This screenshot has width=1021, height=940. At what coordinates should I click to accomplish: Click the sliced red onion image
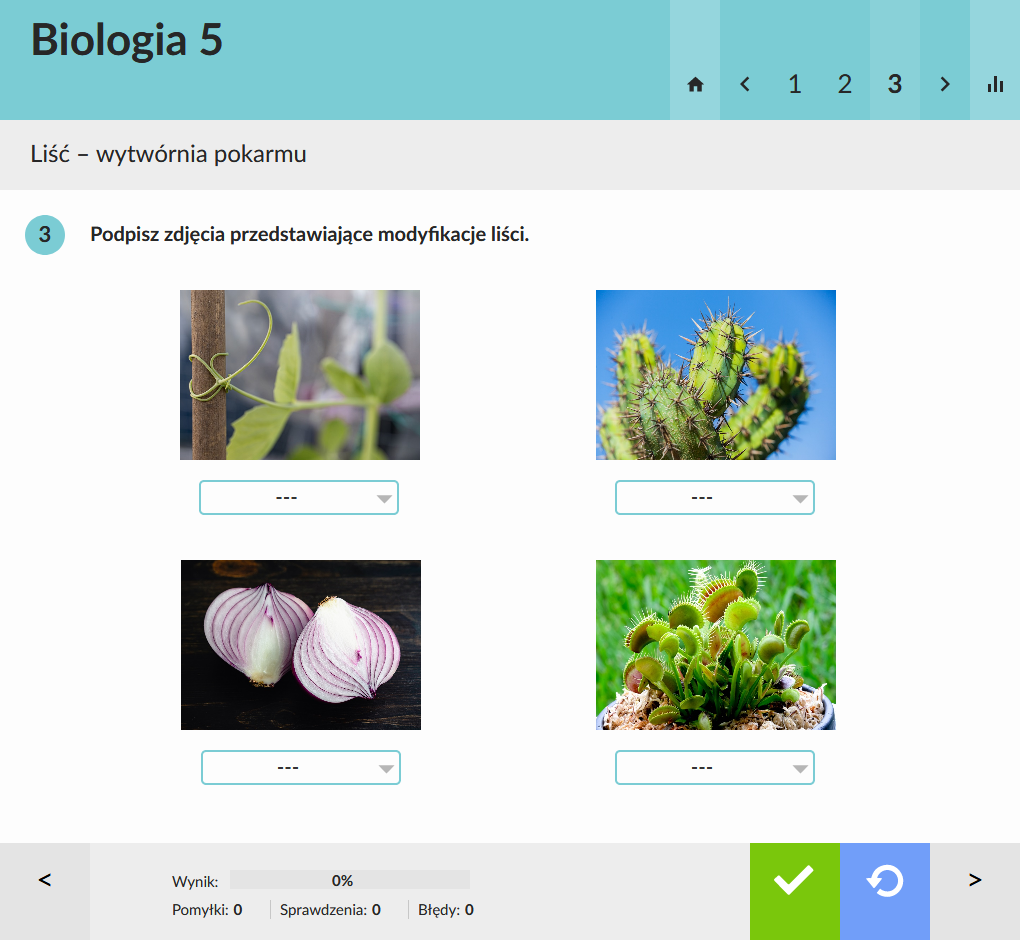click(301, 645)
